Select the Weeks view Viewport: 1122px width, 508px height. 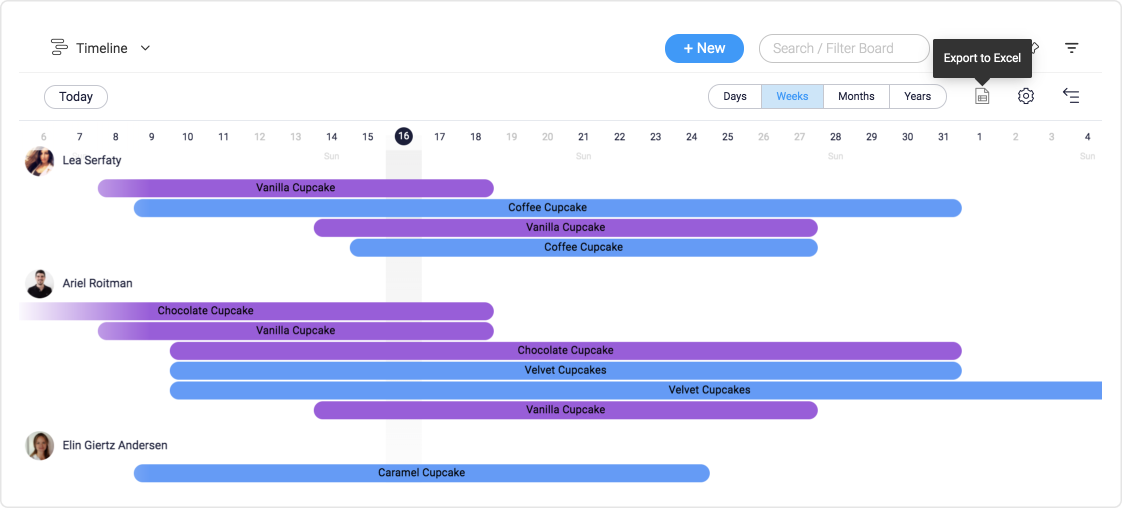point(792,97)
